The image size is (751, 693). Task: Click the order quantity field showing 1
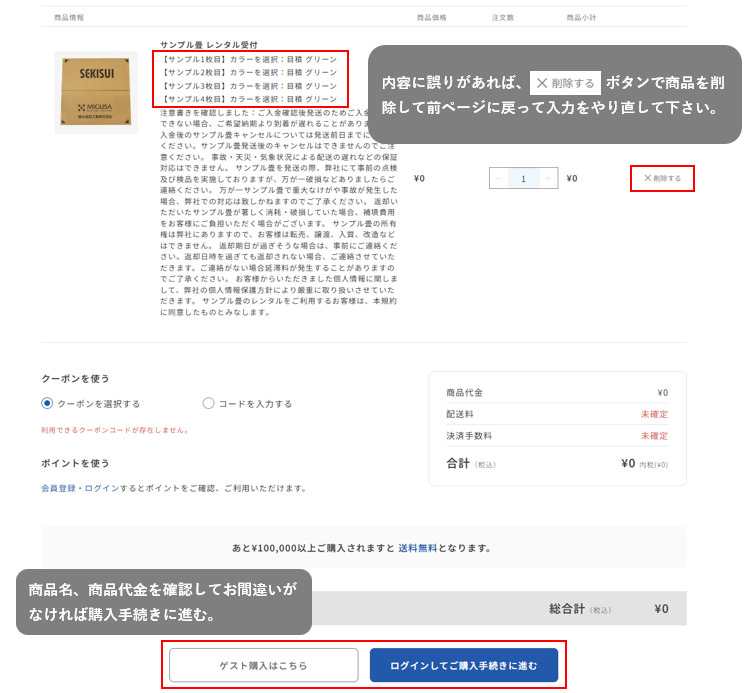point(523,179)
